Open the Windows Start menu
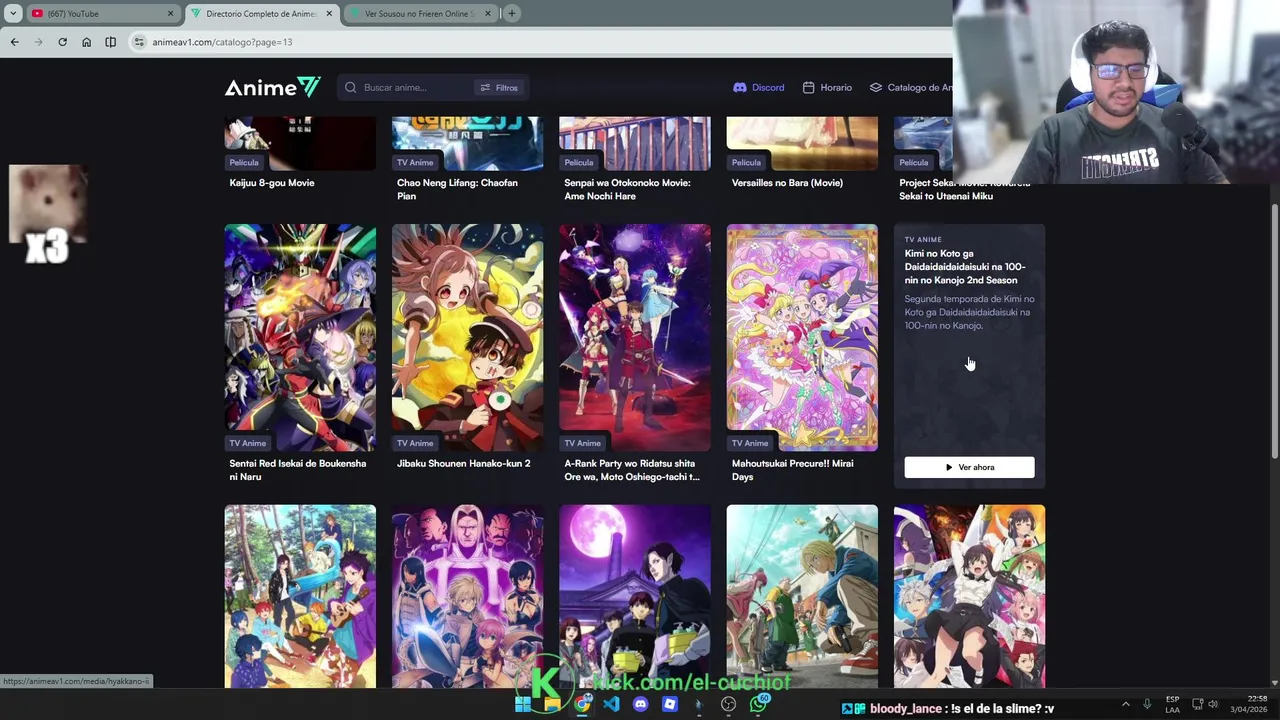Viewport: 1280px width, 720px height. tap(523, 705)
